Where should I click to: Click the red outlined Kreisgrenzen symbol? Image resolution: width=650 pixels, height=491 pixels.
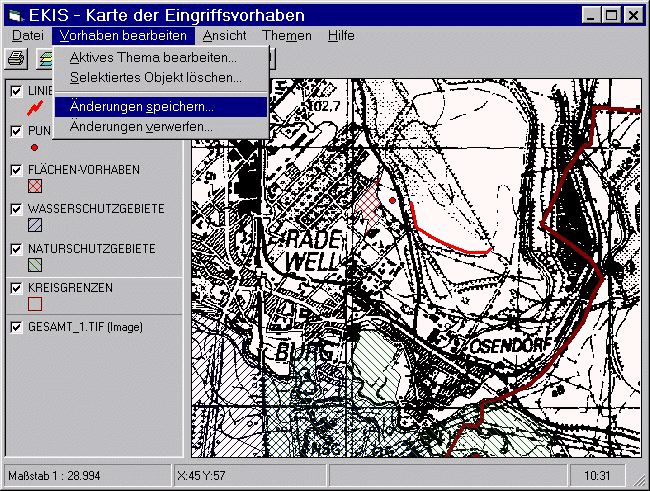tap(35, 304)
